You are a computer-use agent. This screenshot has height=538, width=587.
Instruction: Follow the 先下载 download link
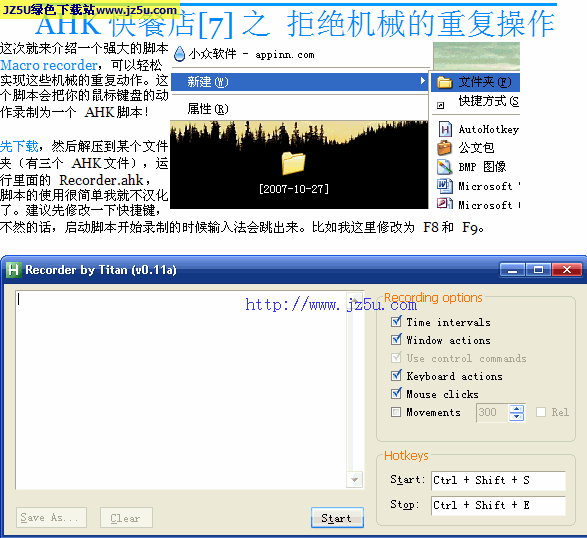click(19, 146)
